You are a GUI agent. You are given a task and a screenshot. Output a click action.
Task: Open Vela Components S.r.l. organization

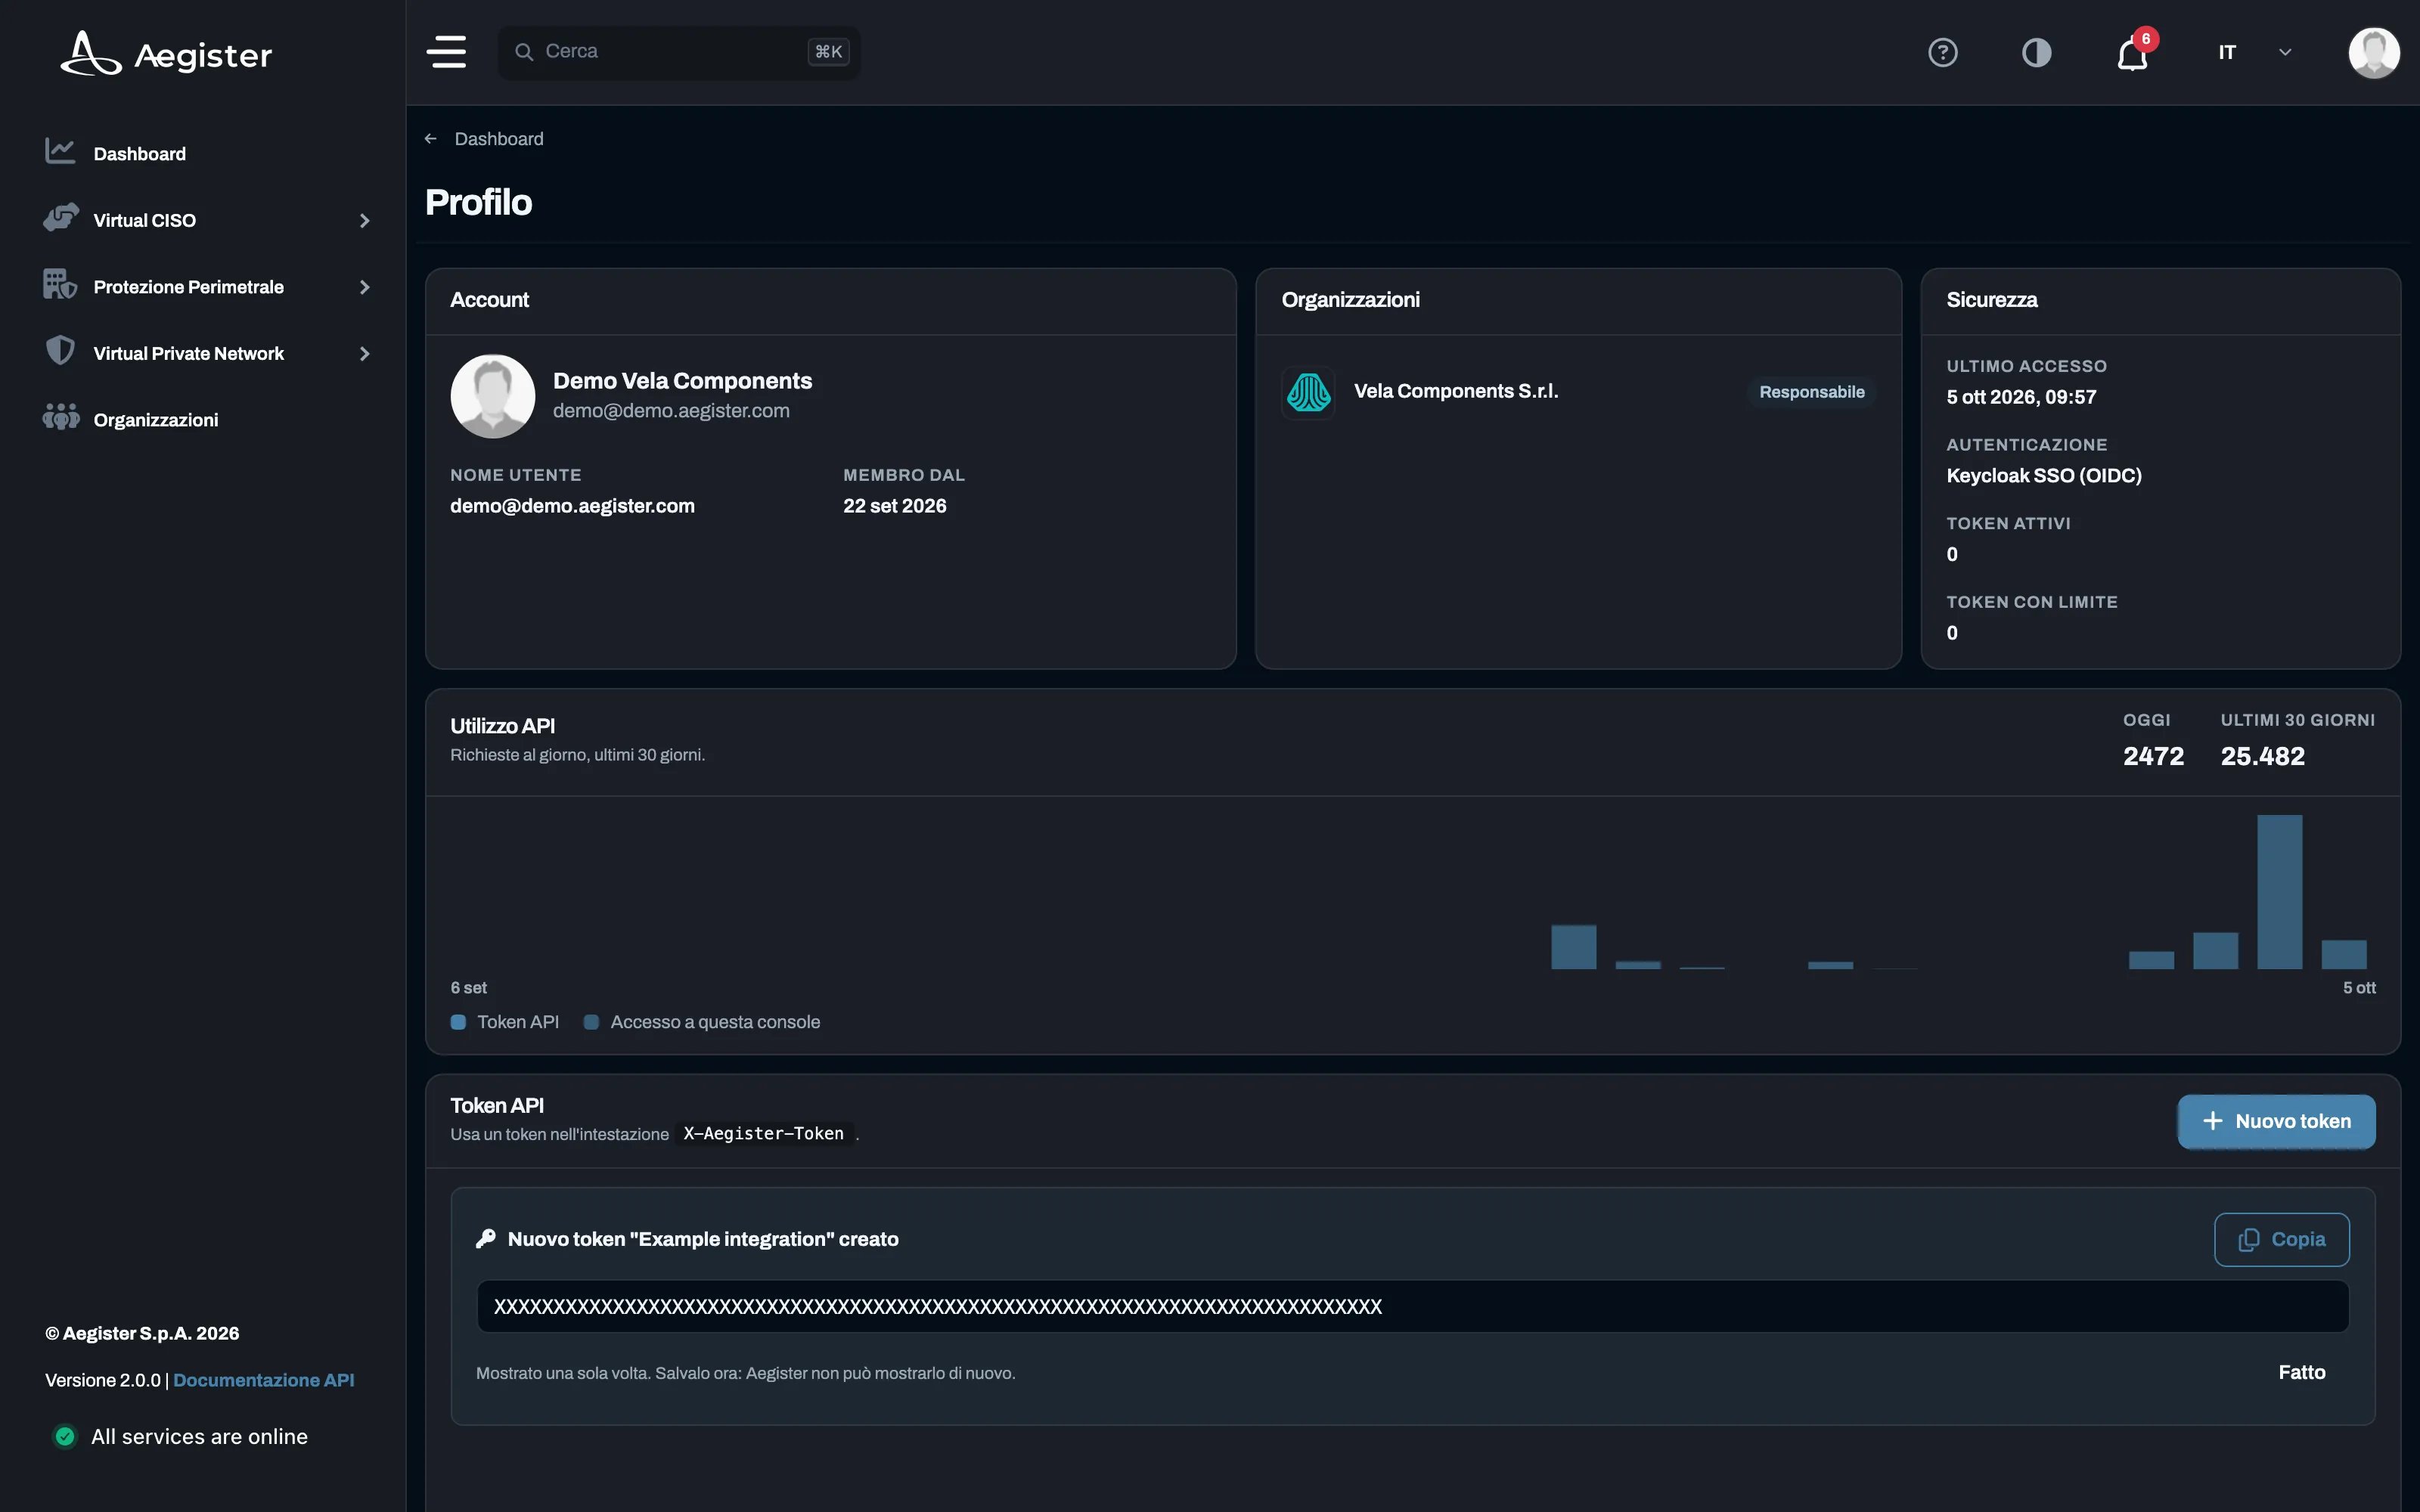(x=1456, y=391)
